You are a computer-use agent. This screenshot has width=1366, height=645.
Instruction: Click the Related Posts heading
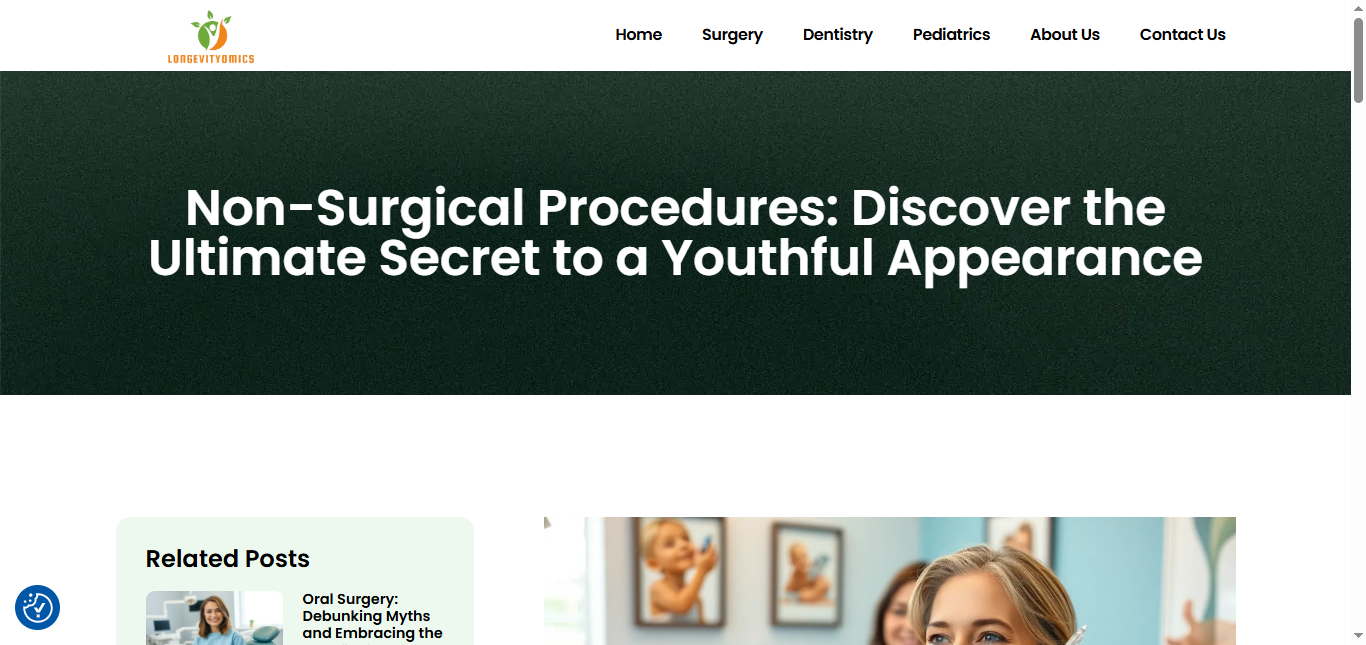pos(228,559)
